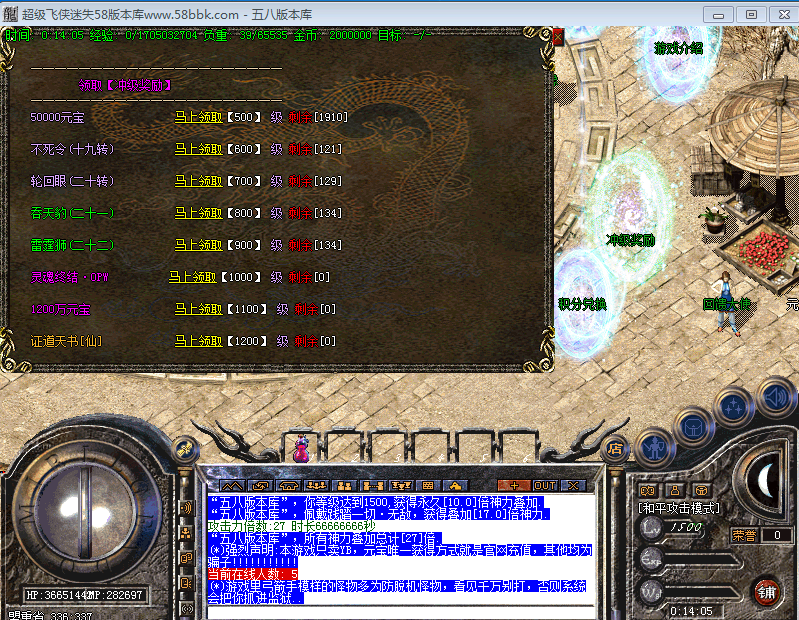Click the speech-bubble icon above attack mode
The width and height of the screenshot is (799, 620).
point(647,491)
